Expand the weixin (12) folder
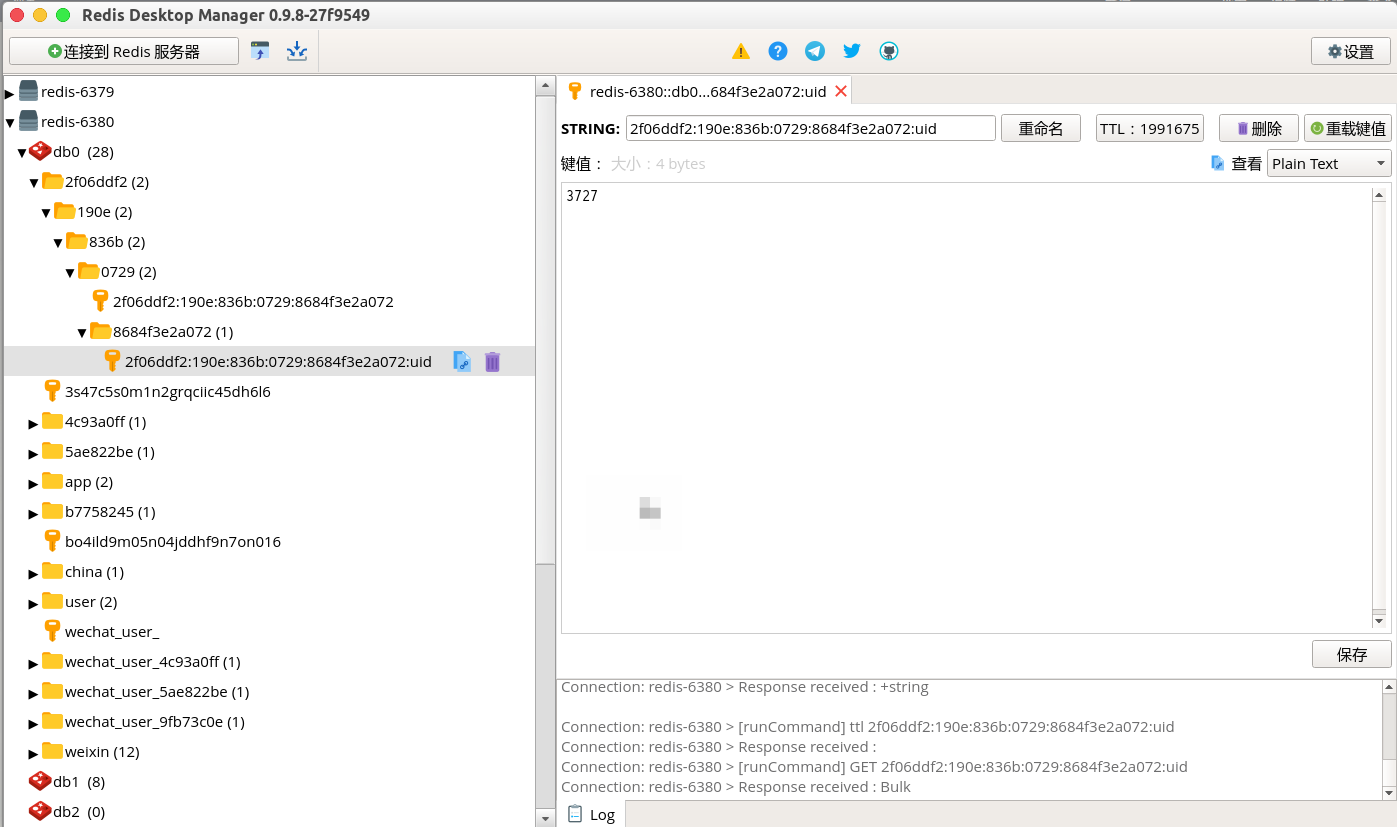 pyautogui.click(x=34, y=753)
